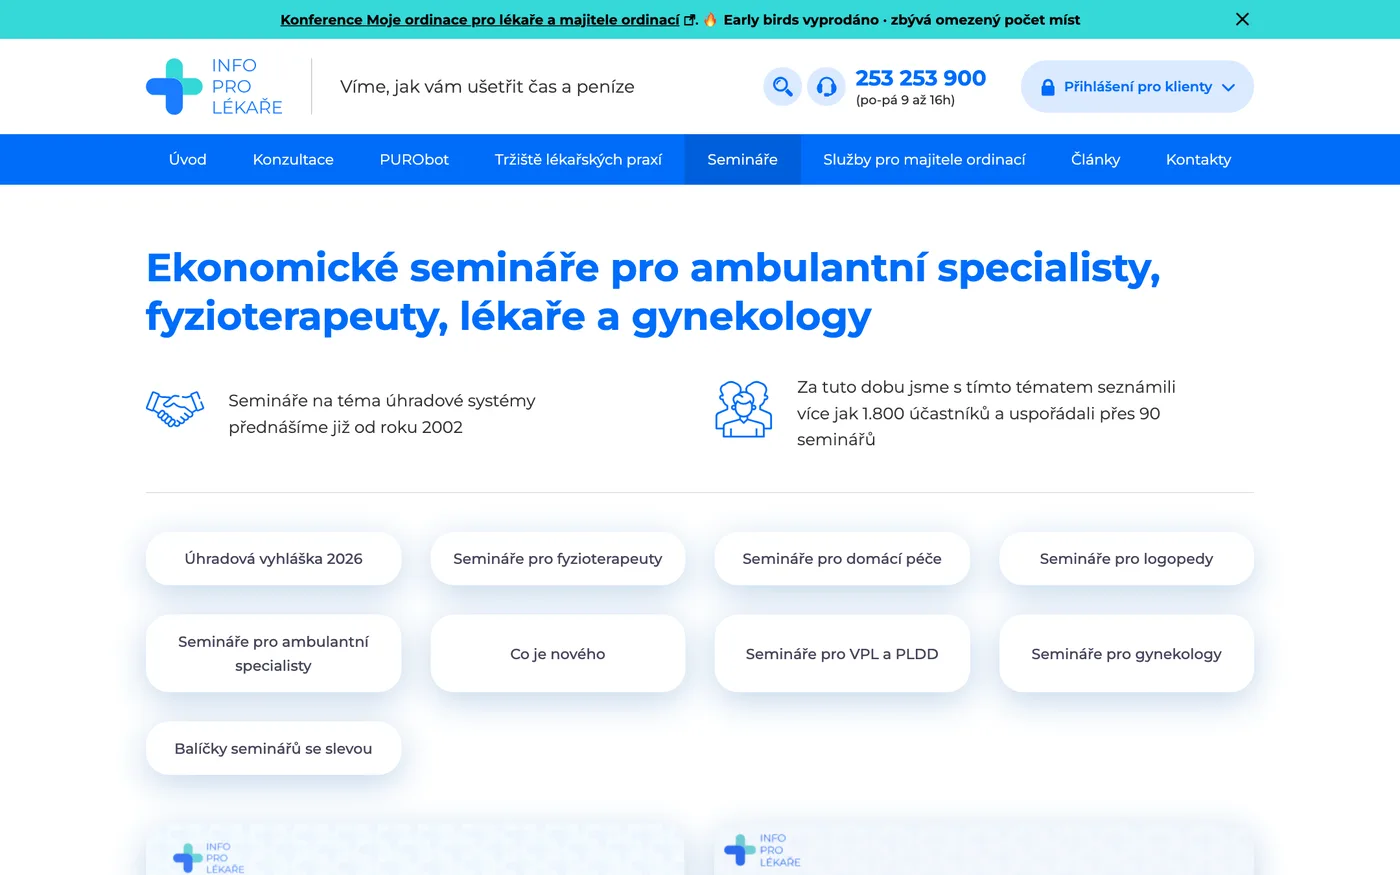Open the Kontakty menu item
Image resolution: width=1400 pixels, height=875 pixels.
1198,159
